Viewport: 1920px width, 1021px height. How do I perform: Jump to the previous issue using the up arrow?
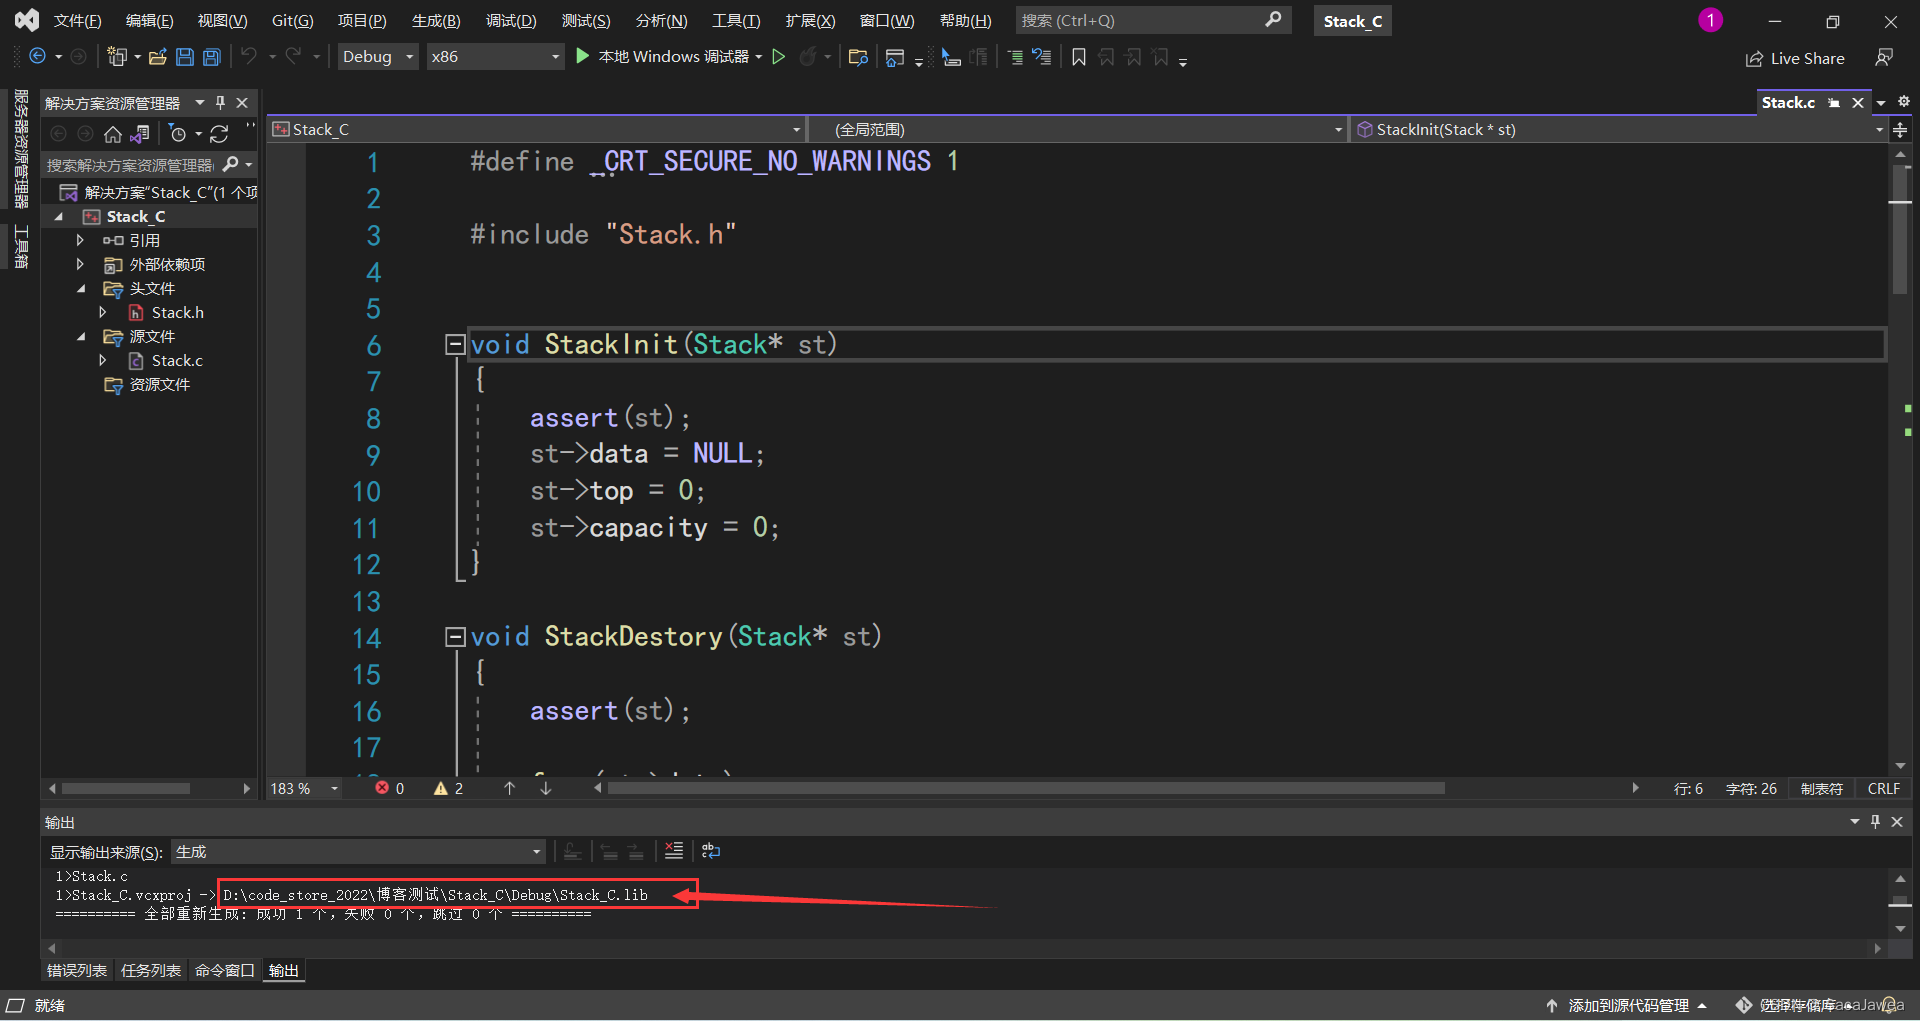coord(510,788)
